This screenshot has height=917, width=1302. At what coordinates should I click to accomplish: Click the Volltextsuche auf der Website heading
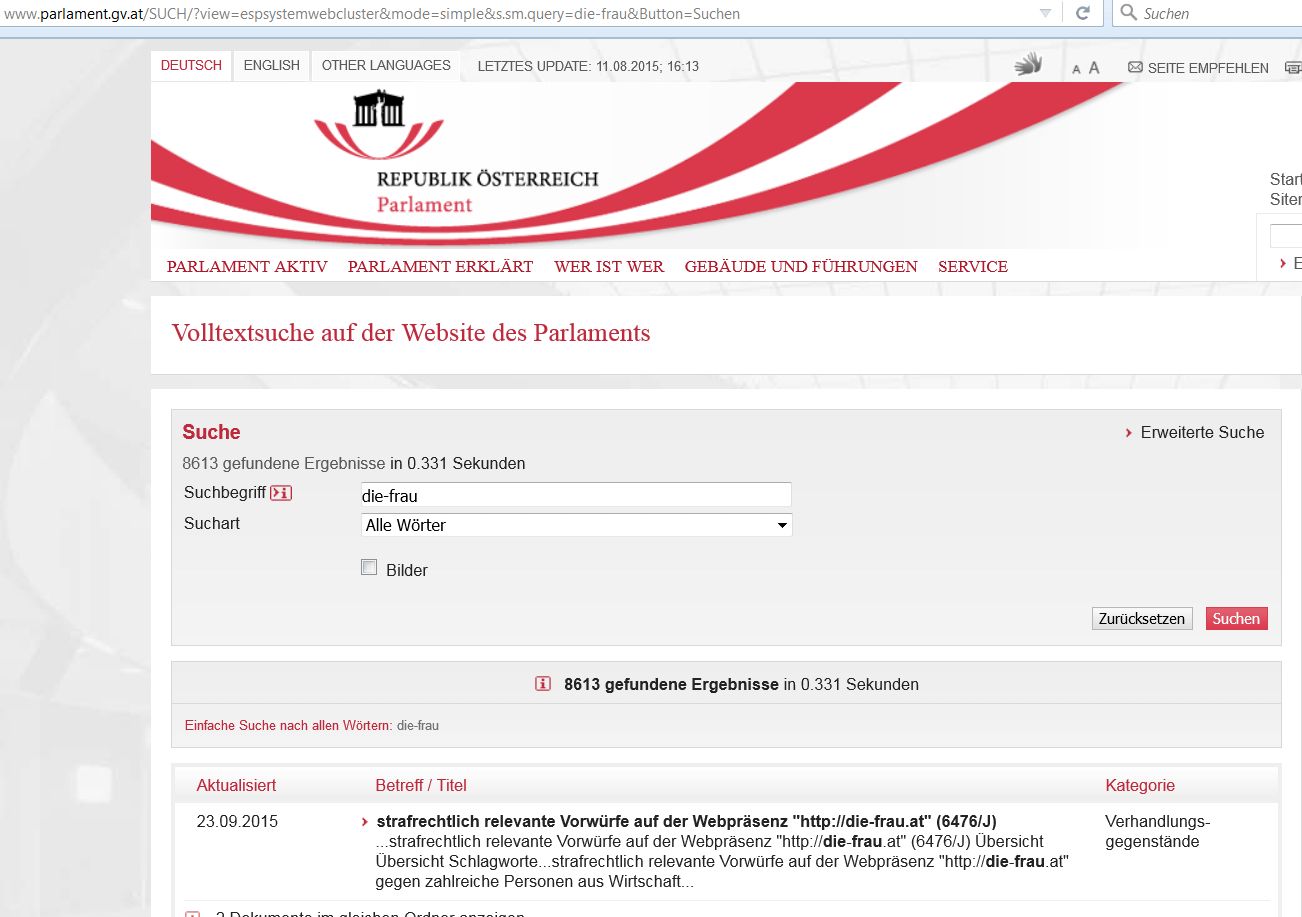411,333
